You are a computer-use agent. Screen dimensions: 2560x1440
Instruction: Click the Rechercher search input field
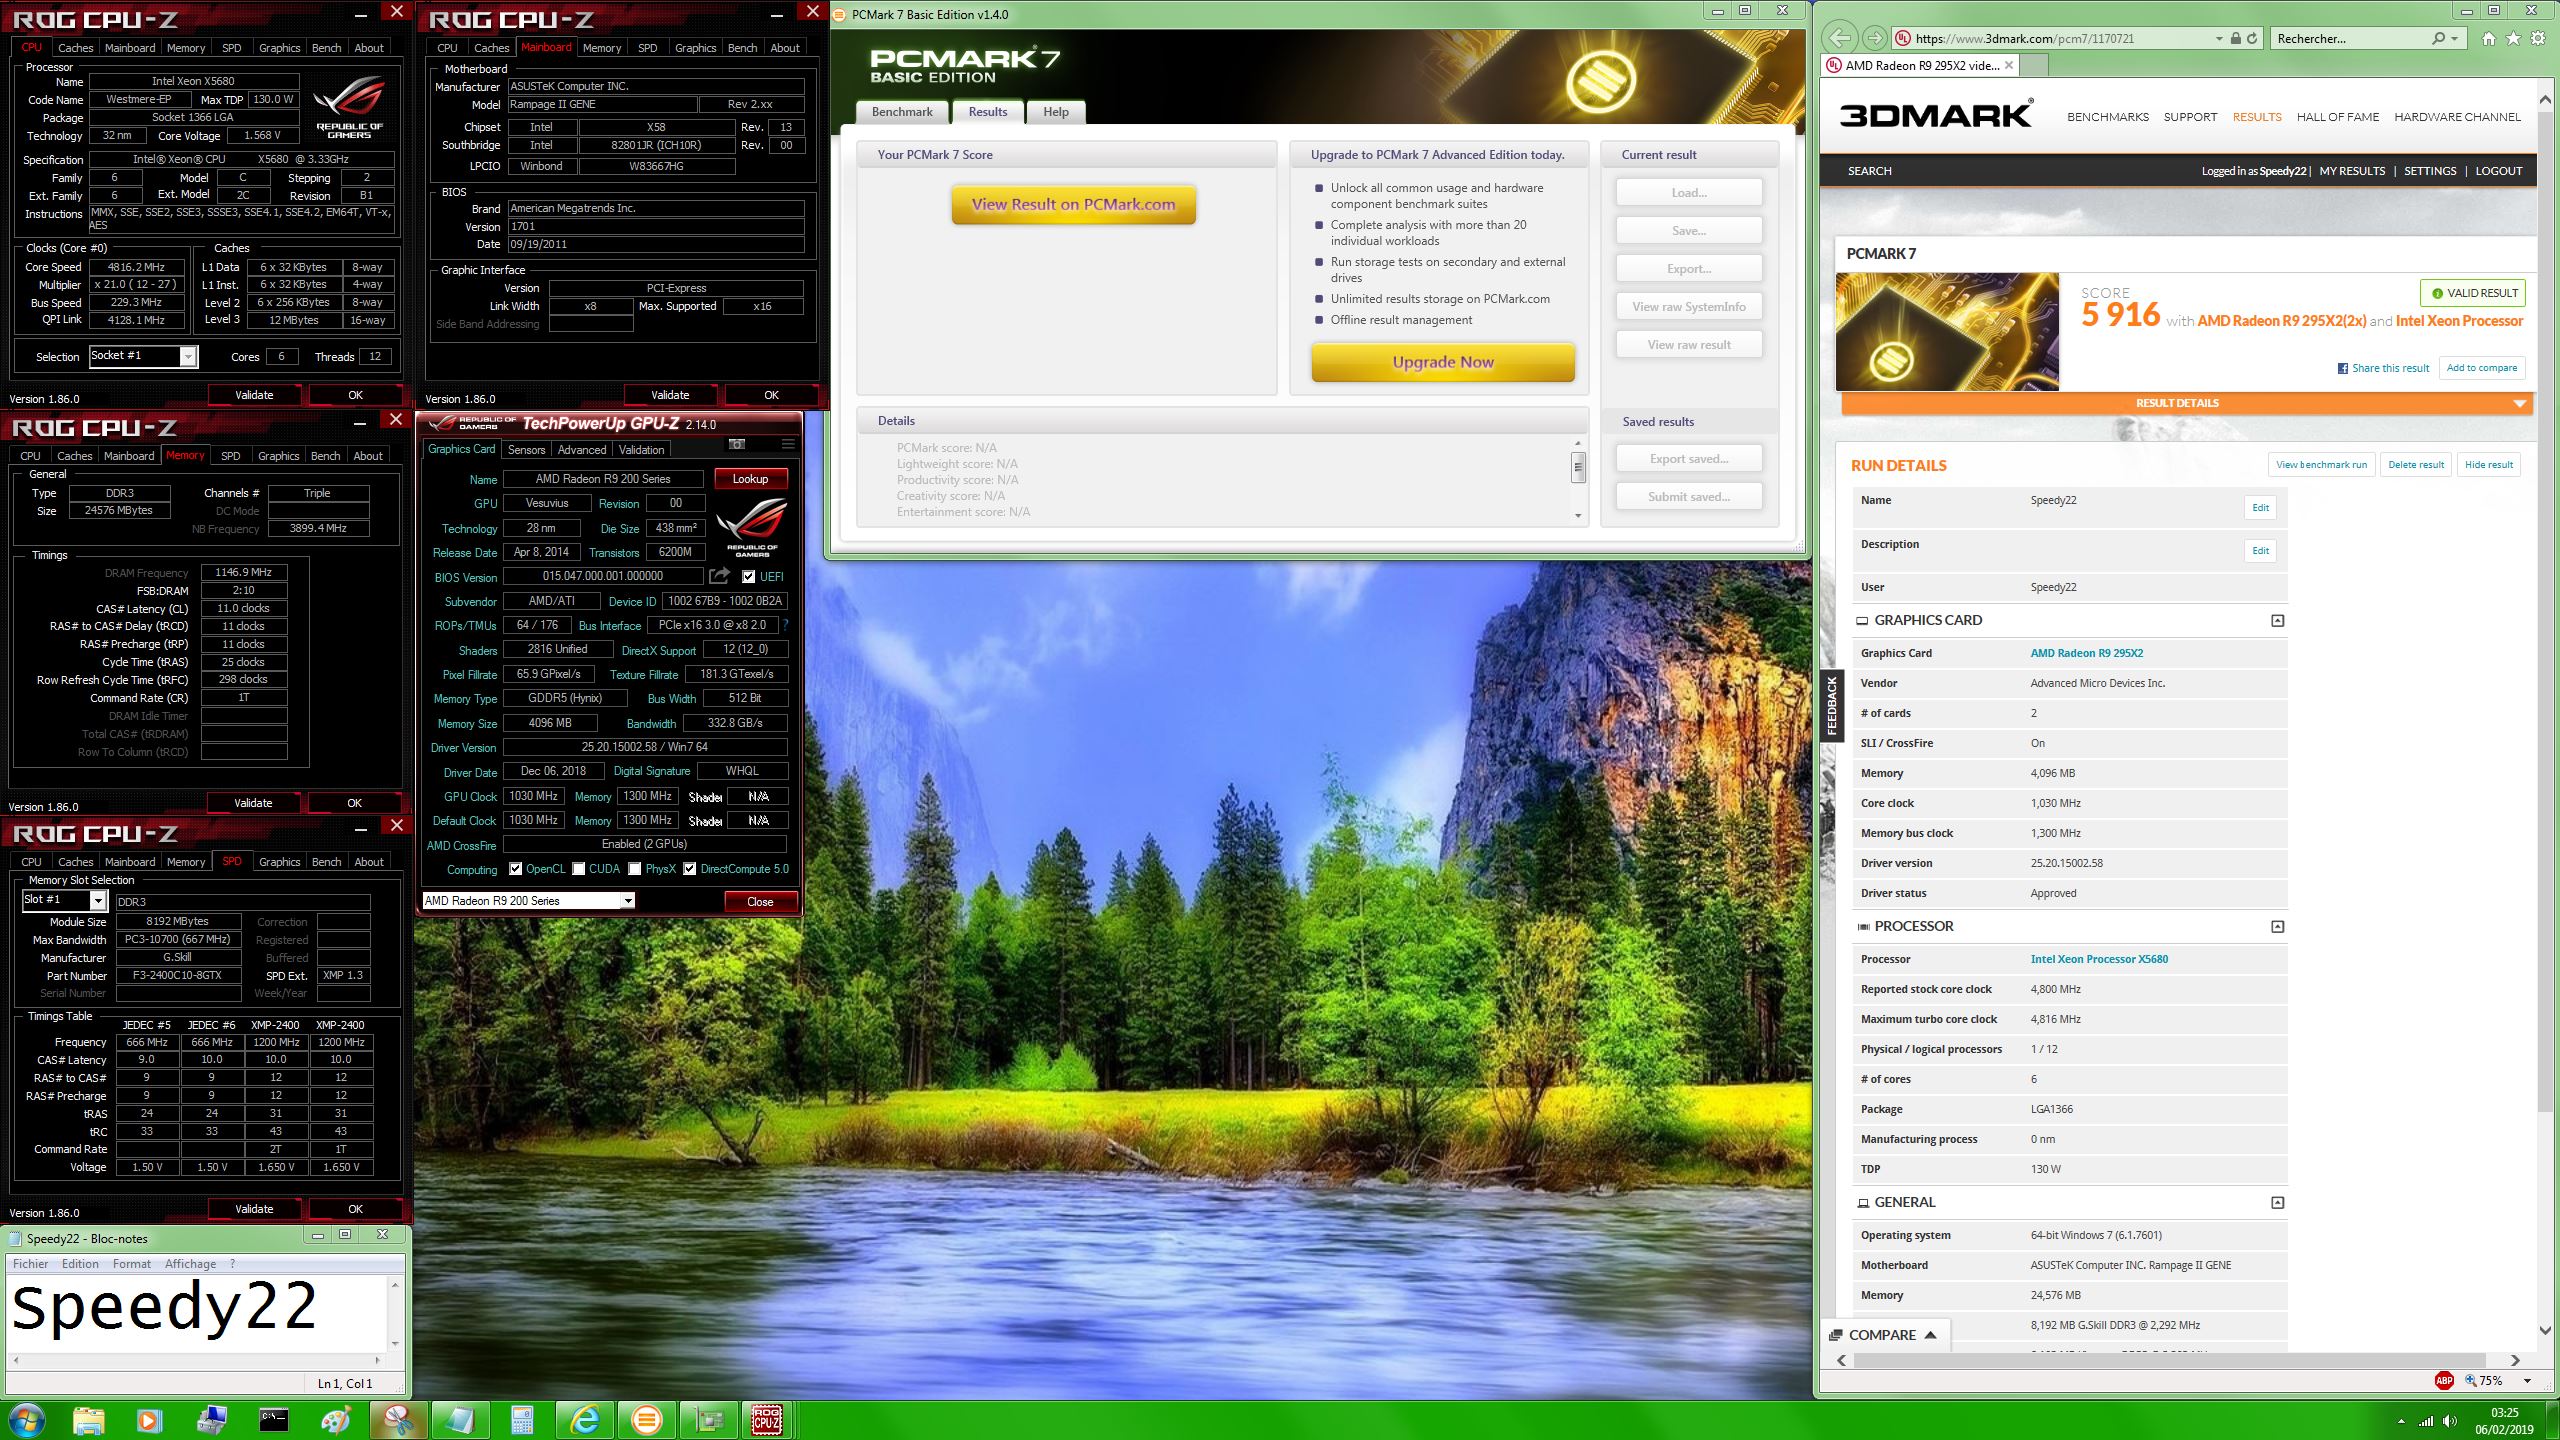point(2350,38)
